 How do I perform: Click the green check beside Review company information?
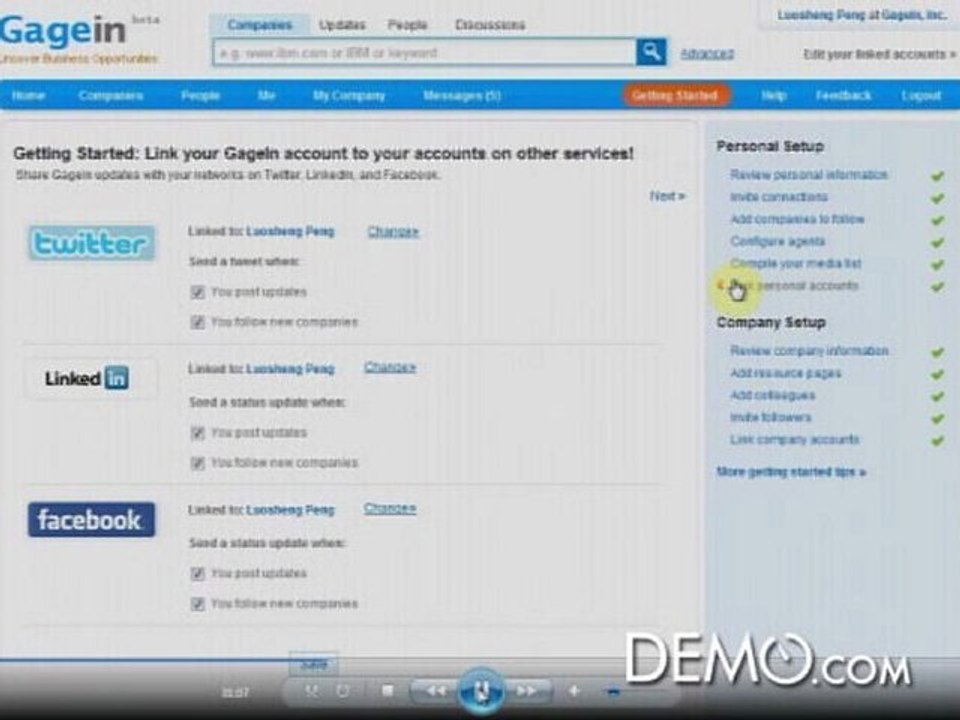pos(937,352)
